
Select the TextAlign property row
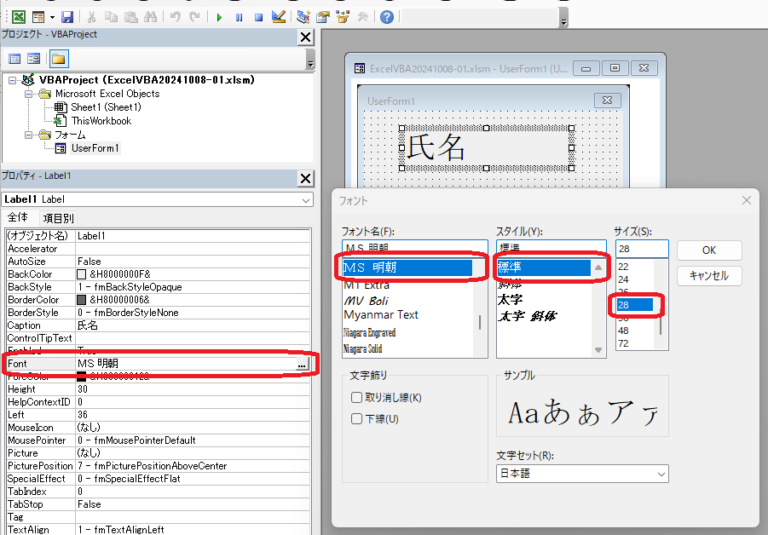click(x=158, y=529)
